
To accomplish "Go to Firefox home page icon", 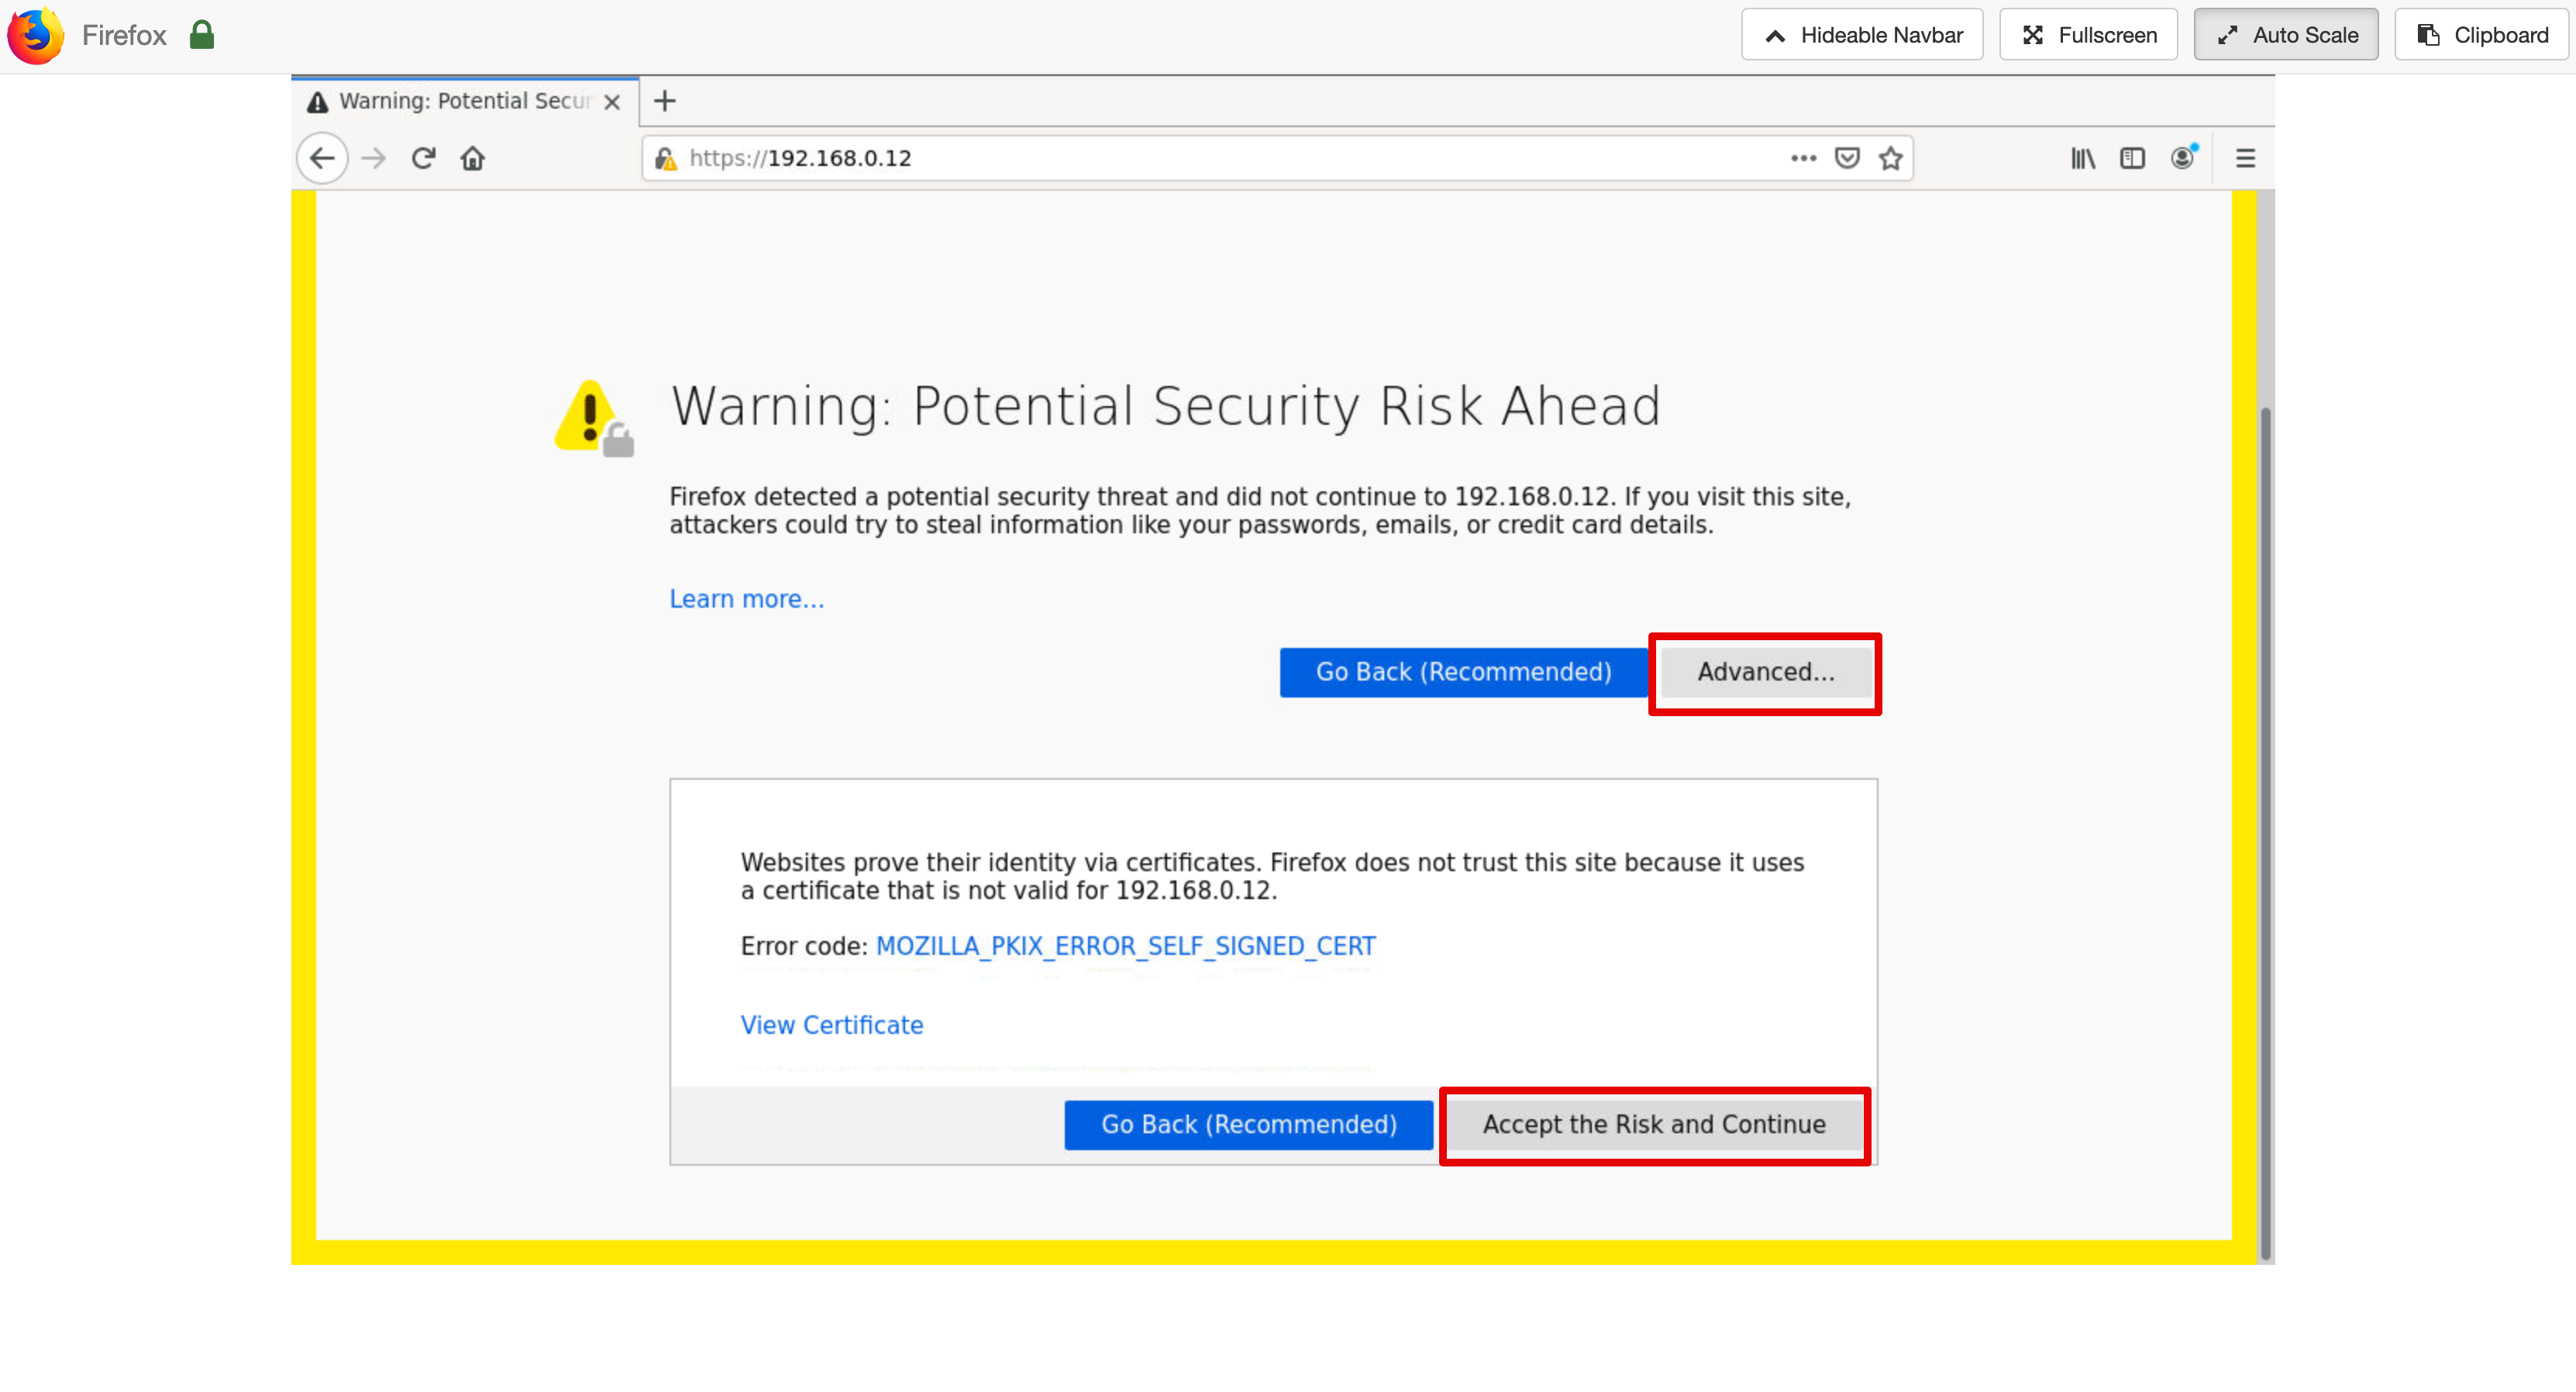I will tap(473, 158).
